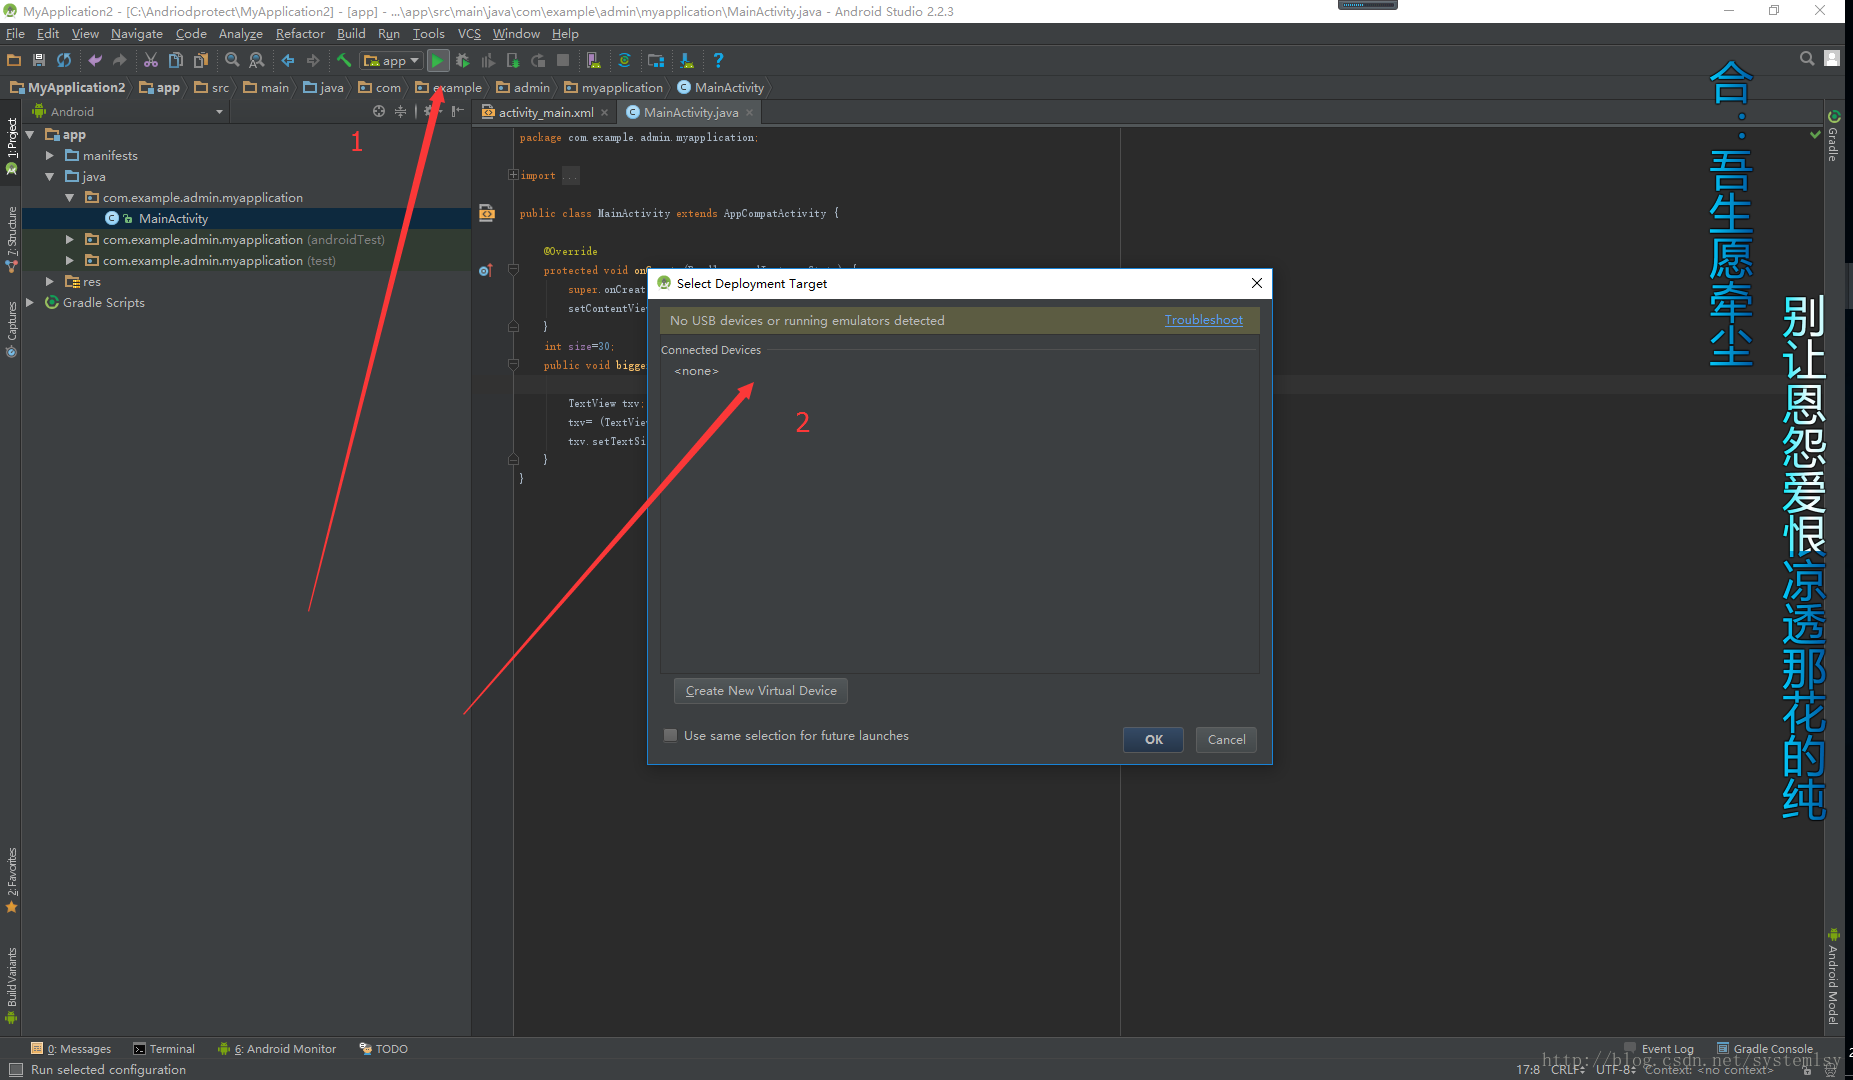This screenshot has width=1853, height=1080.
Task: Click the scroll from source target icon
Action: tap(379, 111)
